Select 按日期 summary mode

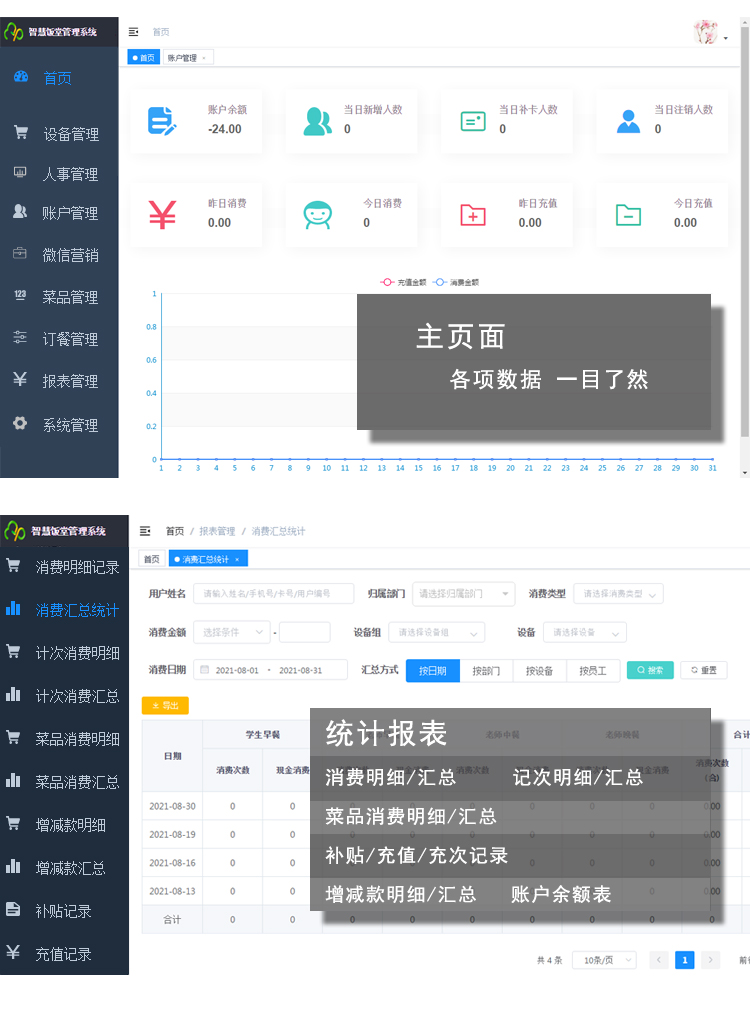point(432,671)
